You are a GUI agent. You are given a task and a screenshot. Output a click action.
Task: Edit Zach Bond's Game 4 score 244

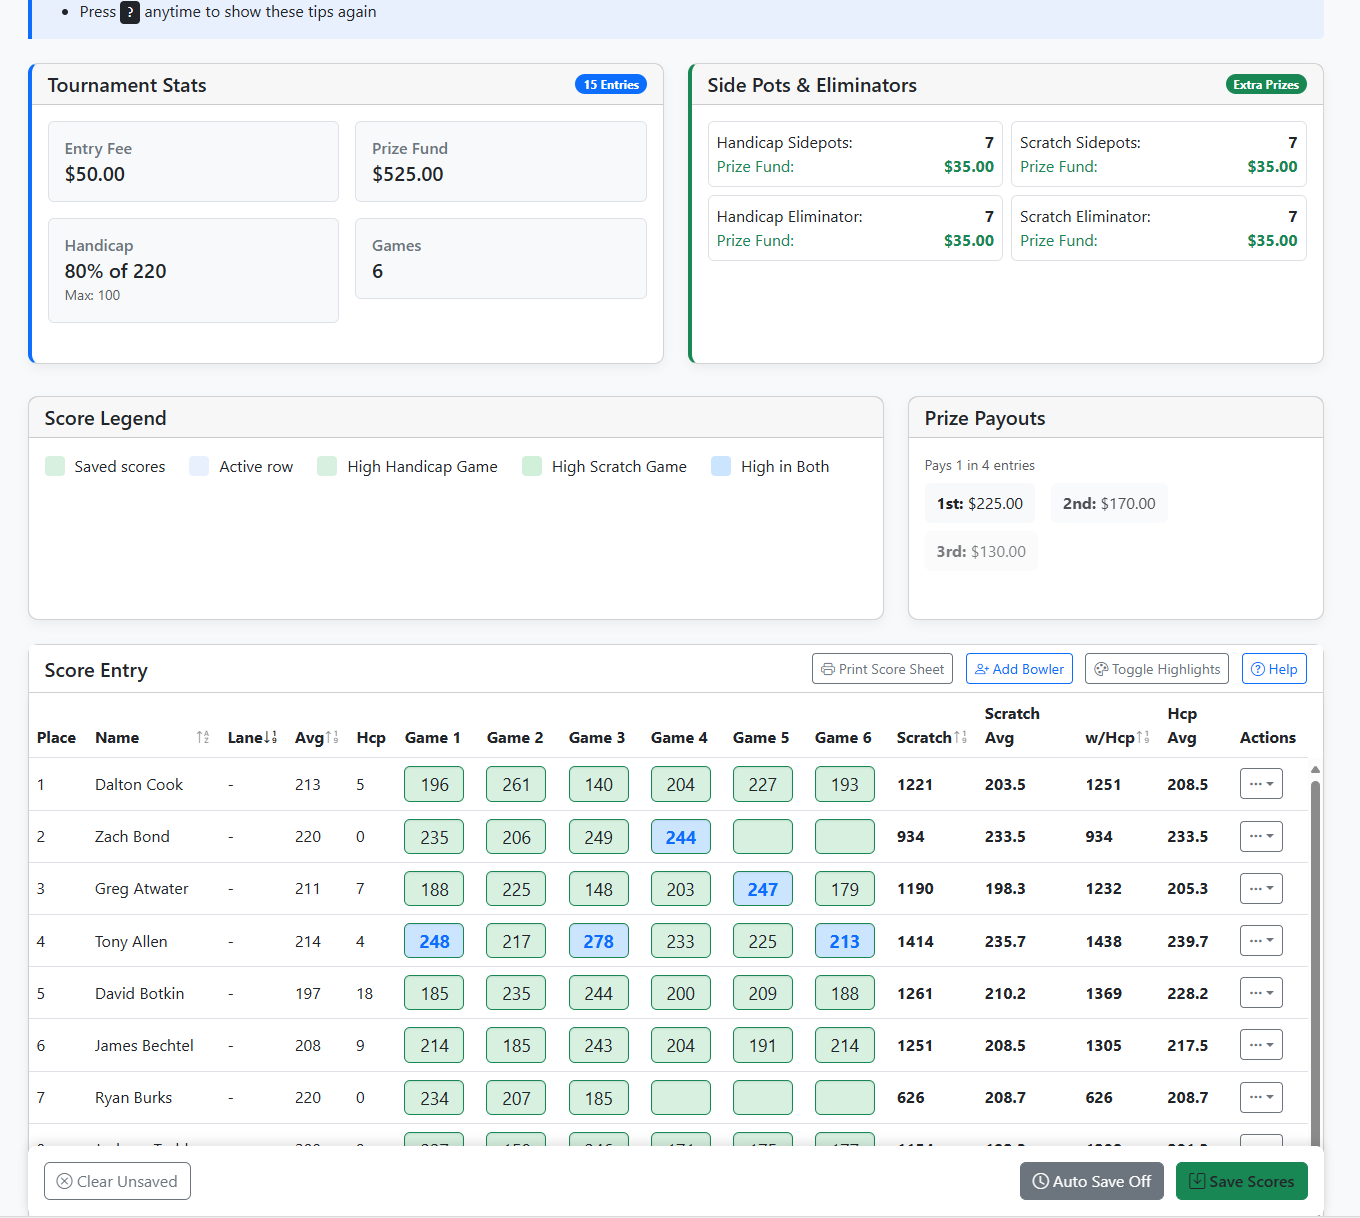tap(680, 837)
